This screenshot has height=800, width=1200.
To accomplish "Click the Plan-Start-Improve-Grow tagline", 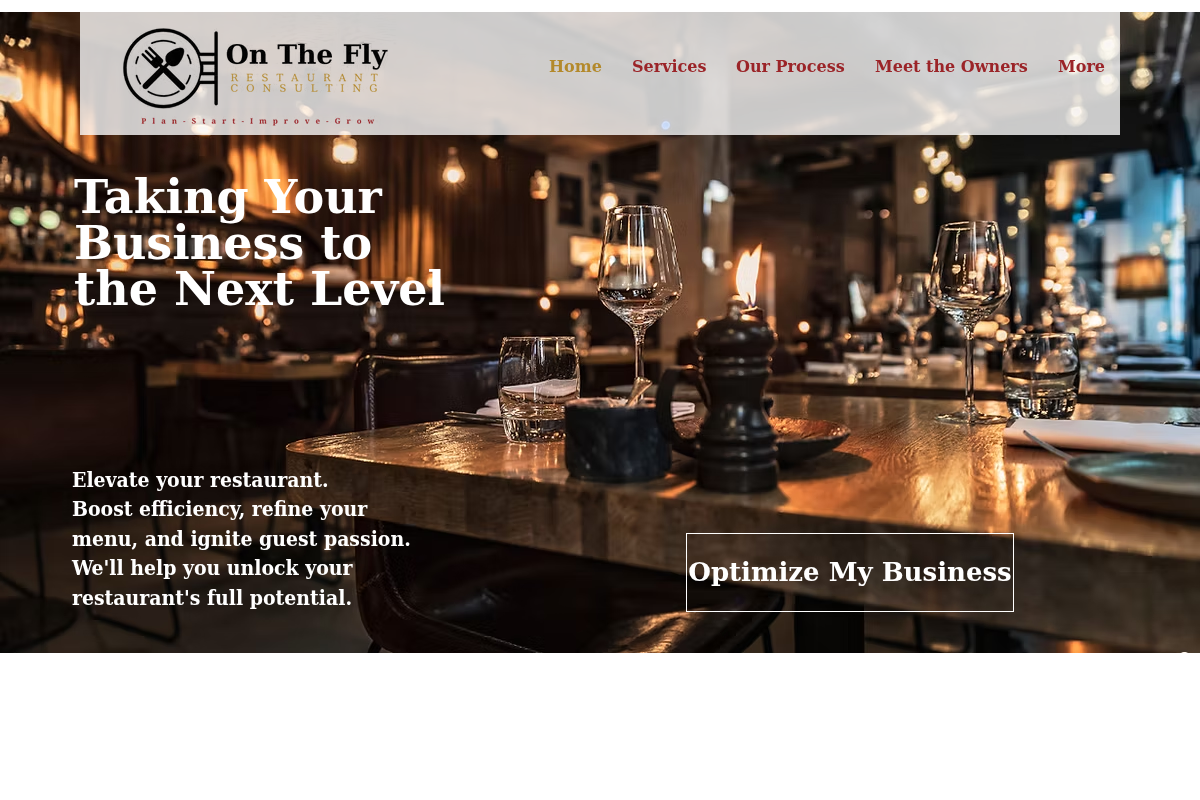I will [x=259, y=121].
